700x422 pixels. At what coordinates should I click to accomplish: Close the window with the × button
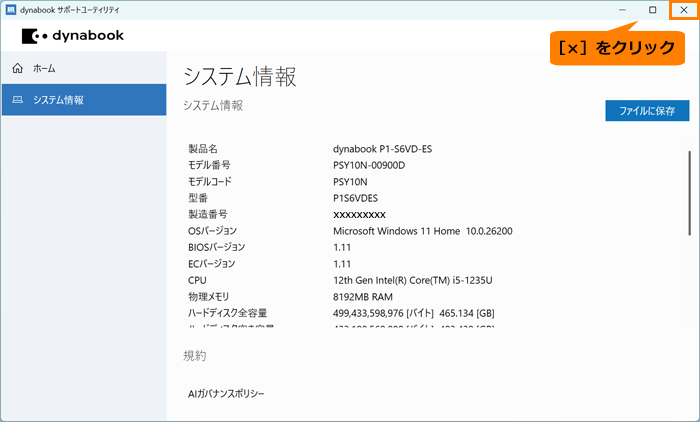tap(684, 10)
